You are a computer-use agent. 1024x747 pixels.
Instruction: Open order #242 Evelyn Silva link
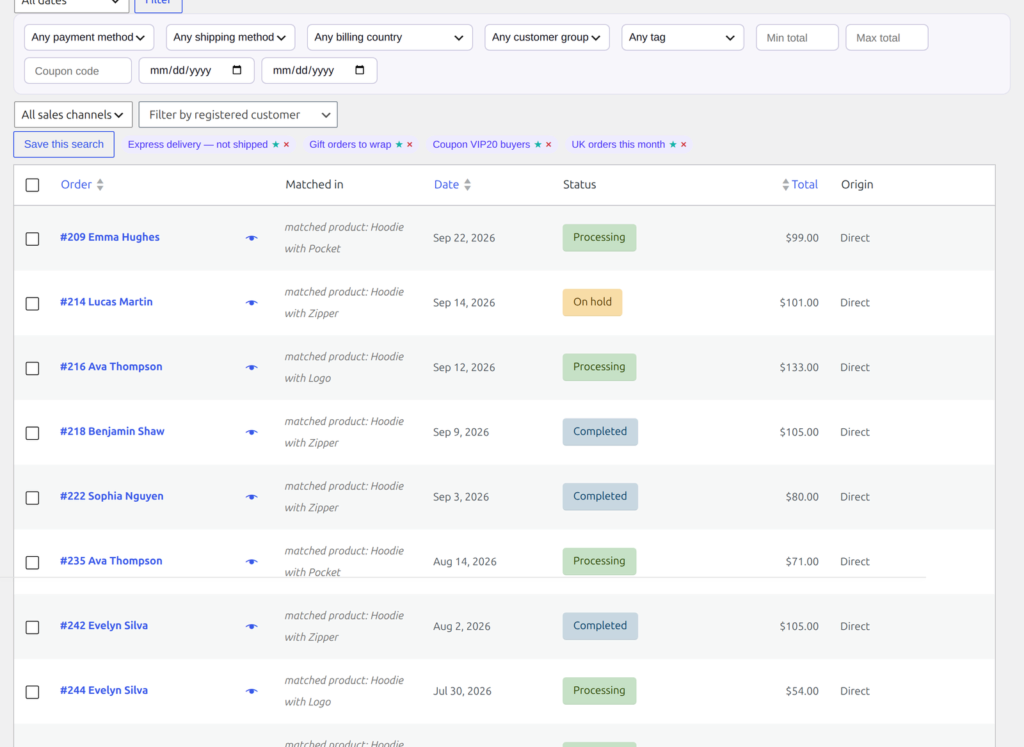coord(104,626)
